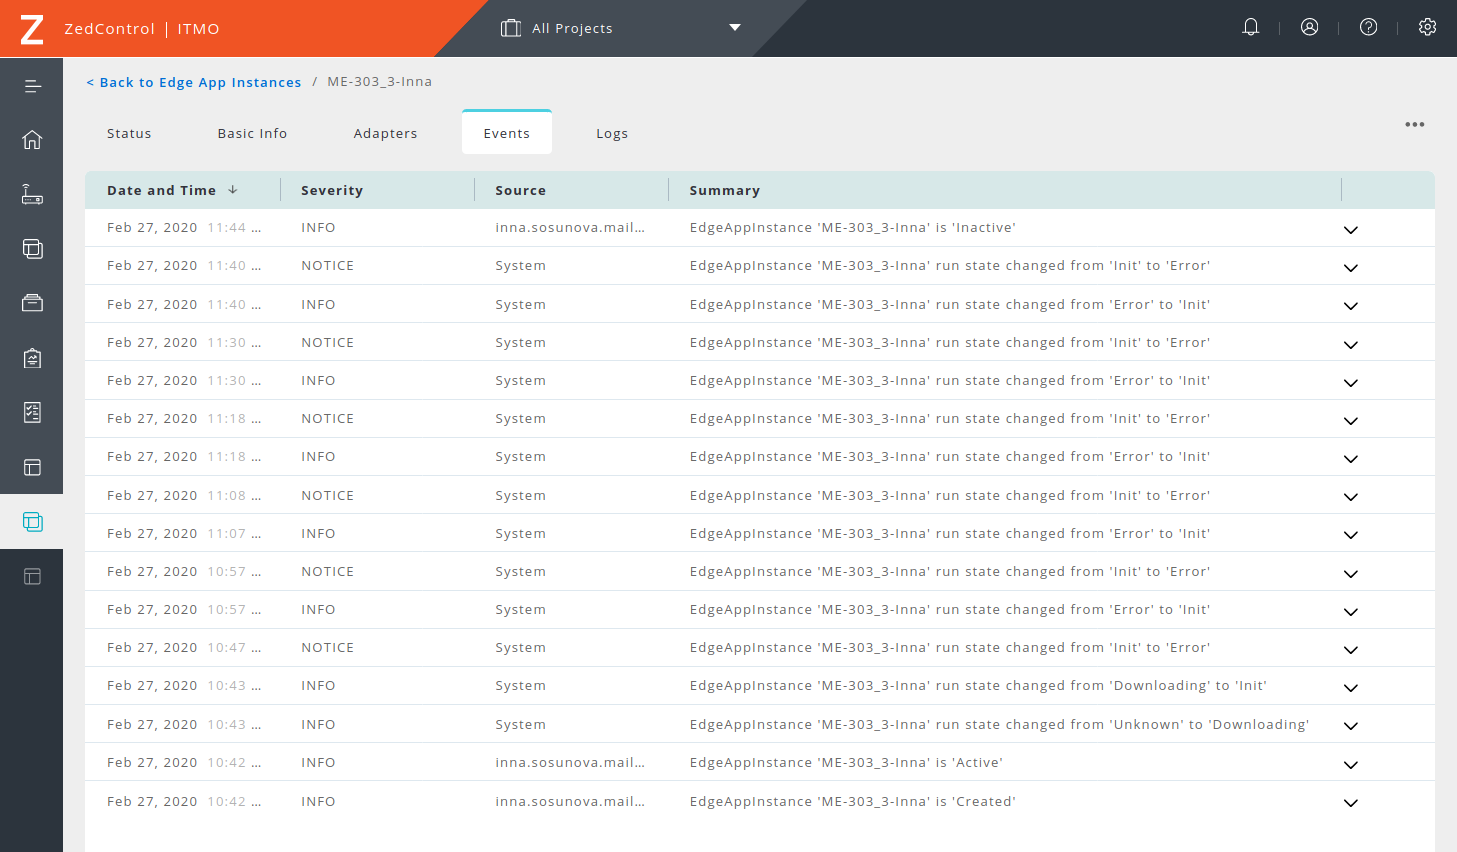Open the clipboard reports icon in sidebar
This screenshot has width=1457, height=852.
32,358
